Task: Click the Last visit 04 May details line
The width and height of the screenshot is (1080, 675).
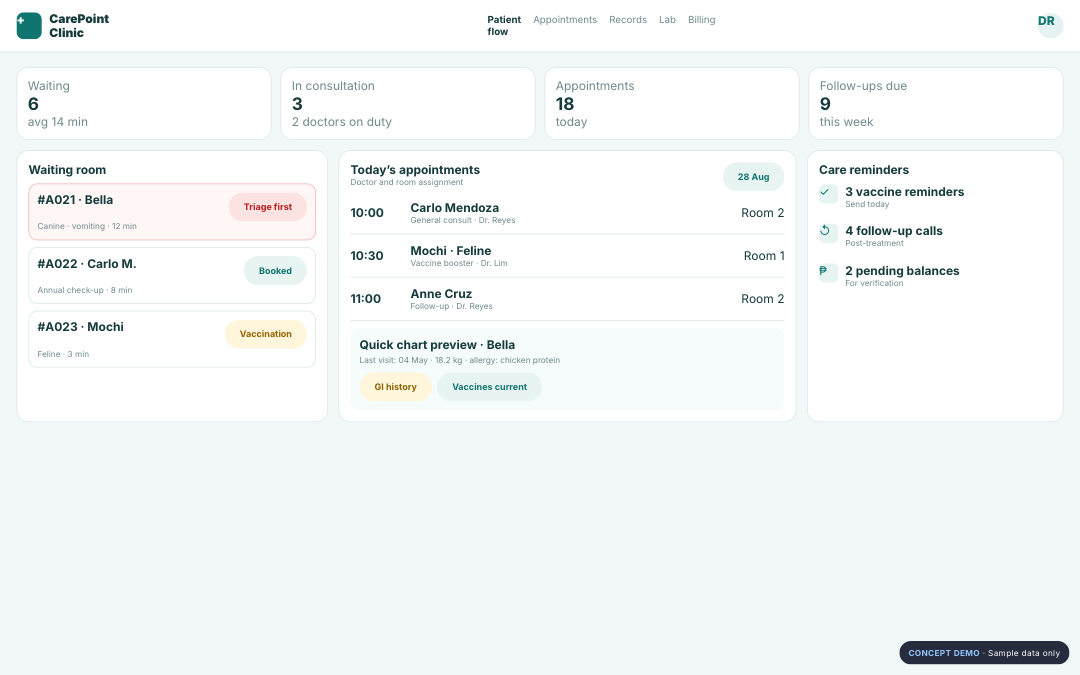Action: click(x=459, y=360)
